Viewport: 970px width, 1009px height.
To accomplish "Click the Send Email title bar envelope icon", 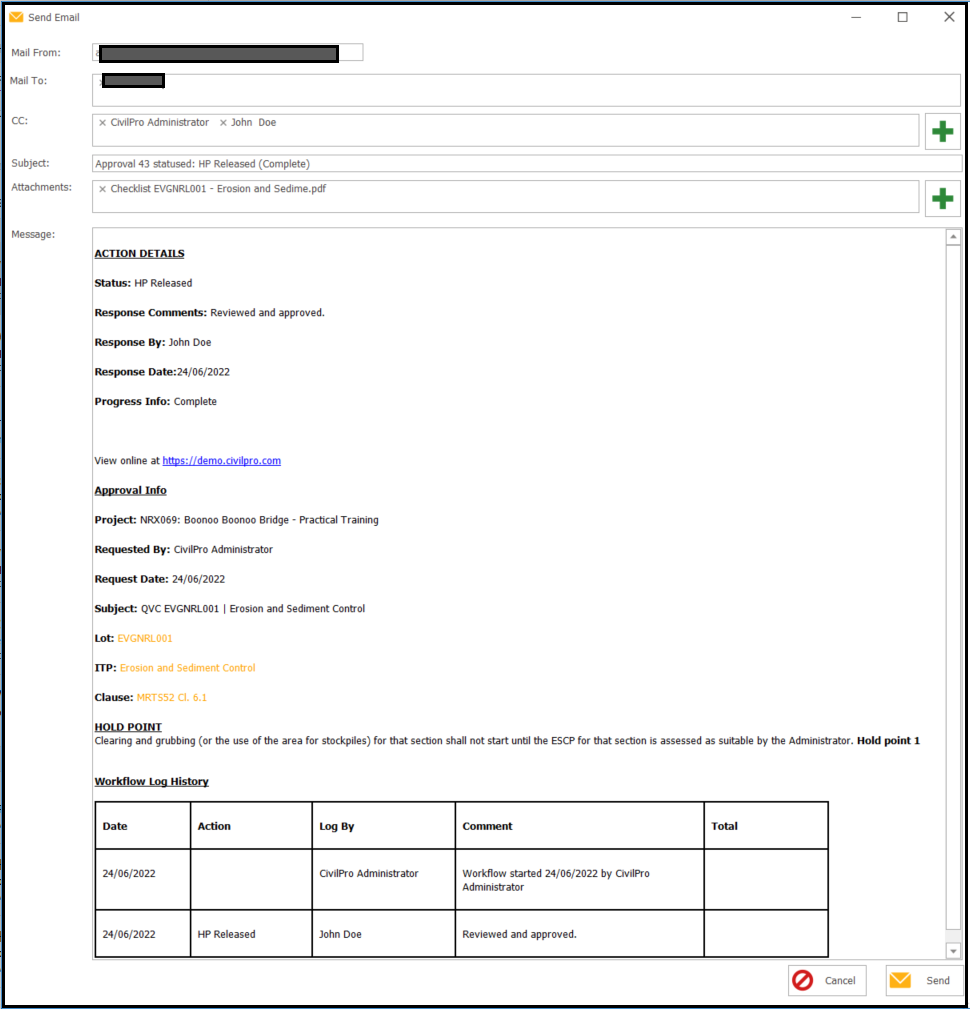I will point(16,17).
